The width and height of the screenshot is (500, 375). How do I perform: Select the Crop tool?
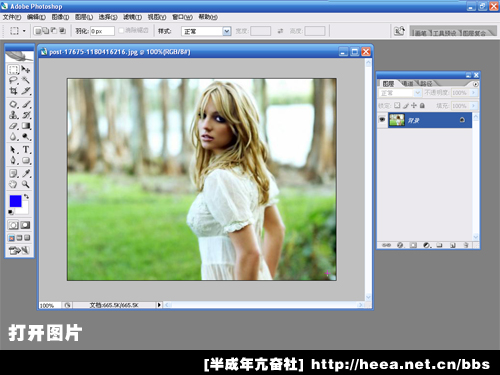click(x=13, y=91)
